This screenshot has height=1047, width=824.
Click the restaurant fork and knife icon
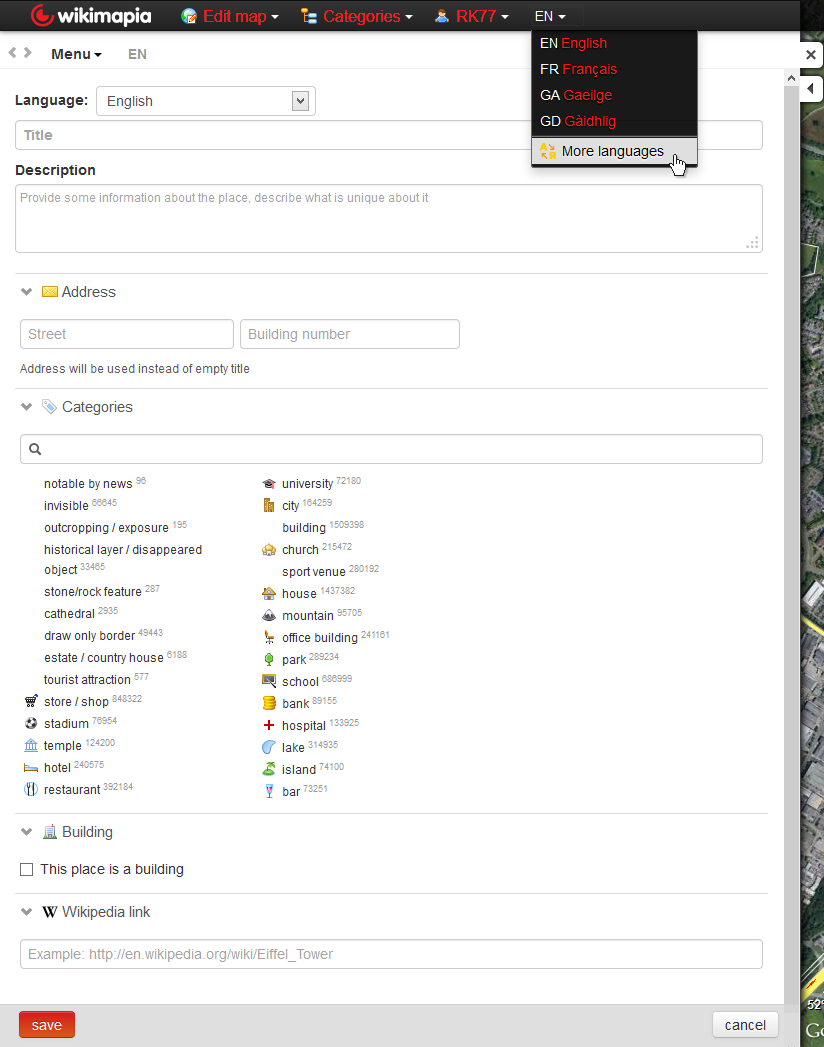31,789
